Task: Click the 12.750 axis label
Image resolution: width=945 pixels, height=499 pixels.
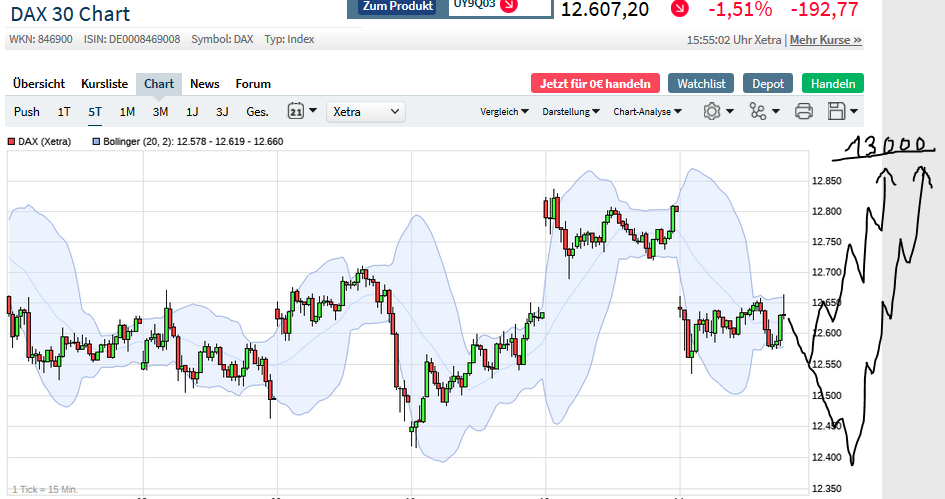Action: pyautogui.click(x=827, y=242)
